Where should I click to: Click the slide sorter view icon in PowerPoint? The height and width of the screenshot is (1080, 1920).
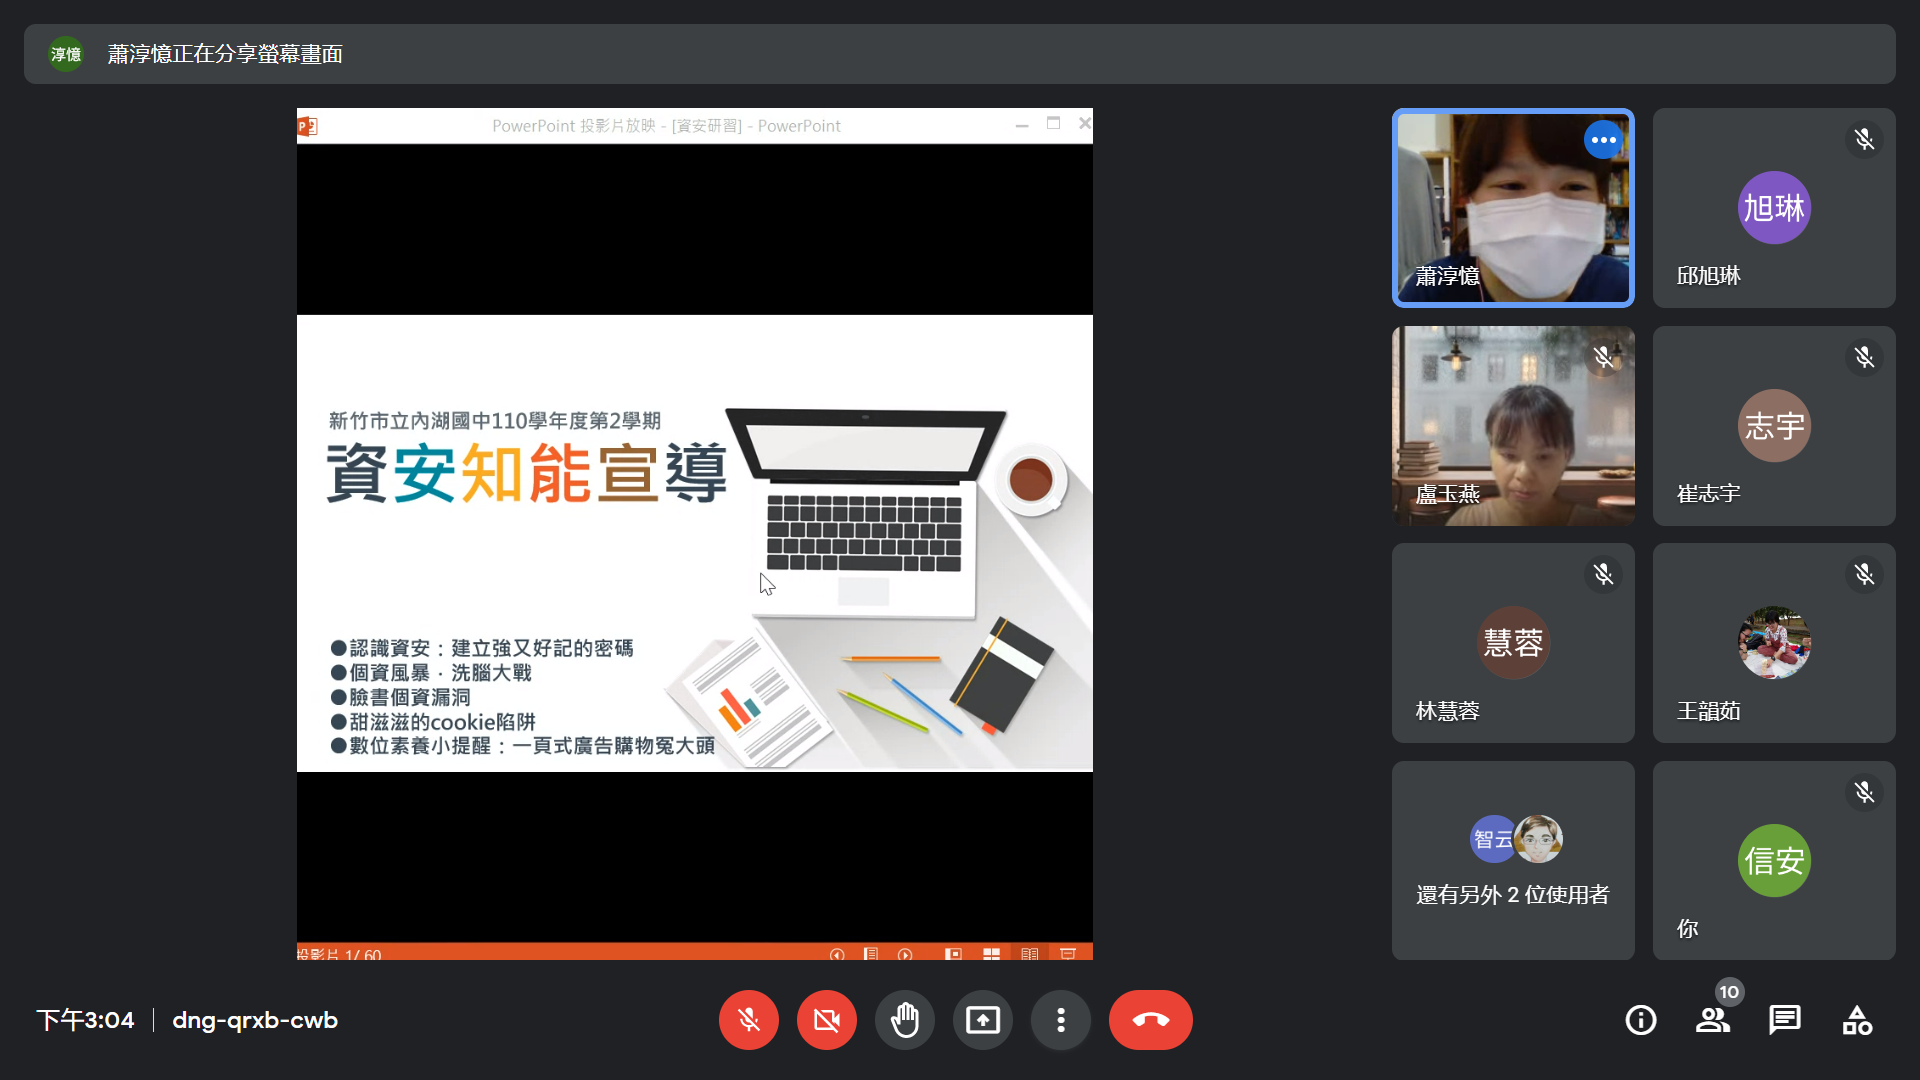point(991,954)
